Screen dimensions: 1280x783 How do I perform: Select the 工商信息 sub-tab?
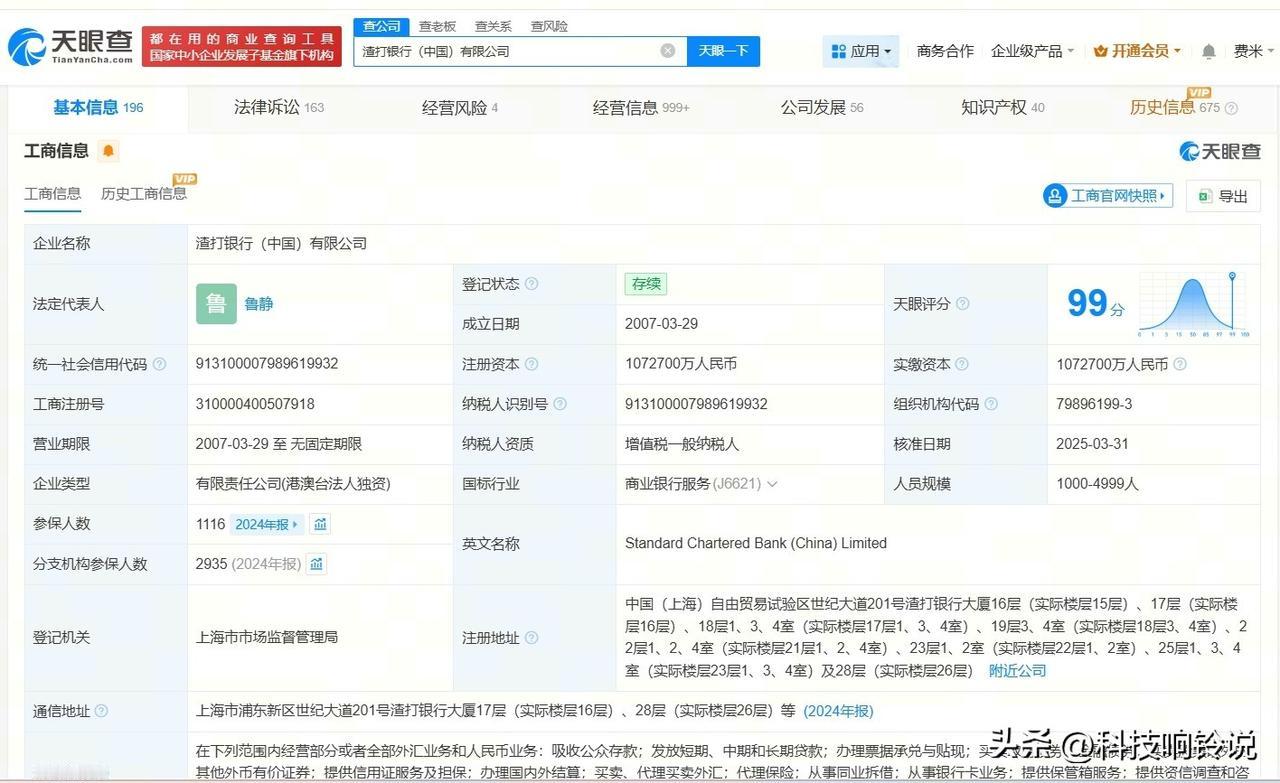pos(53,194)
